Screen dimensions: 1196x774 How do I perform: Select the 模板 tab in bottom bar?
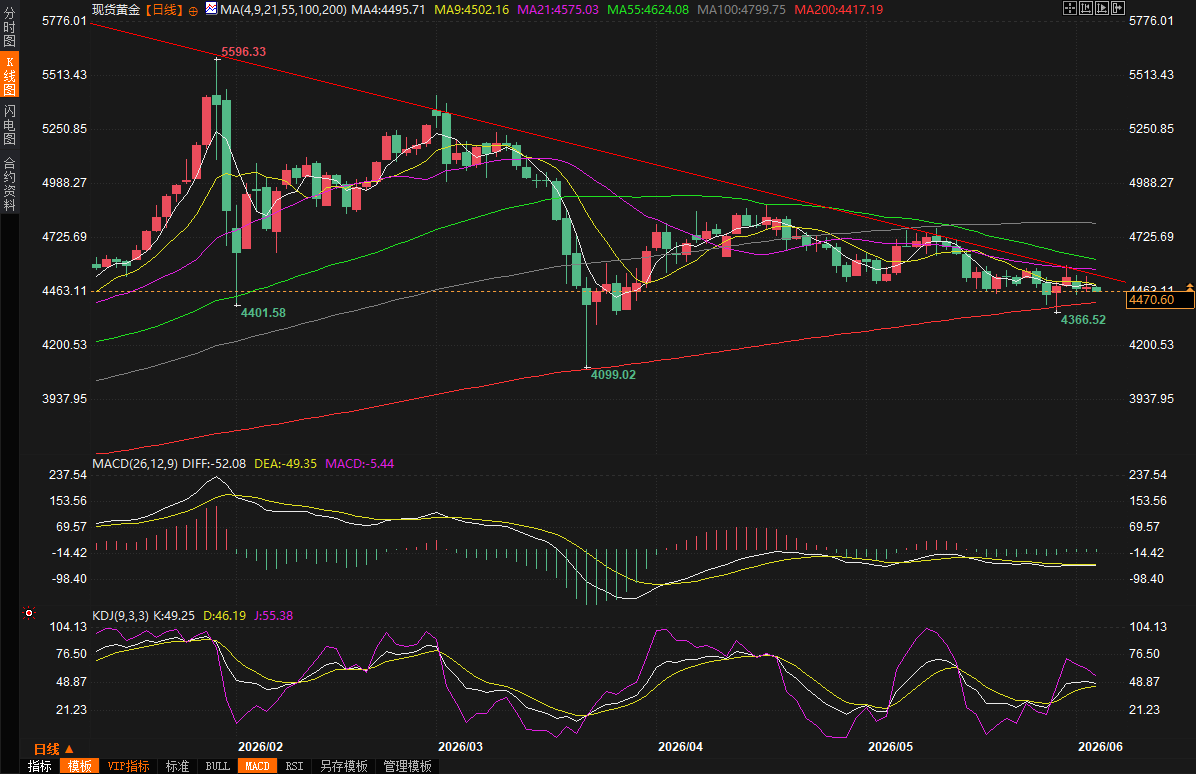(x=79, y=766)
